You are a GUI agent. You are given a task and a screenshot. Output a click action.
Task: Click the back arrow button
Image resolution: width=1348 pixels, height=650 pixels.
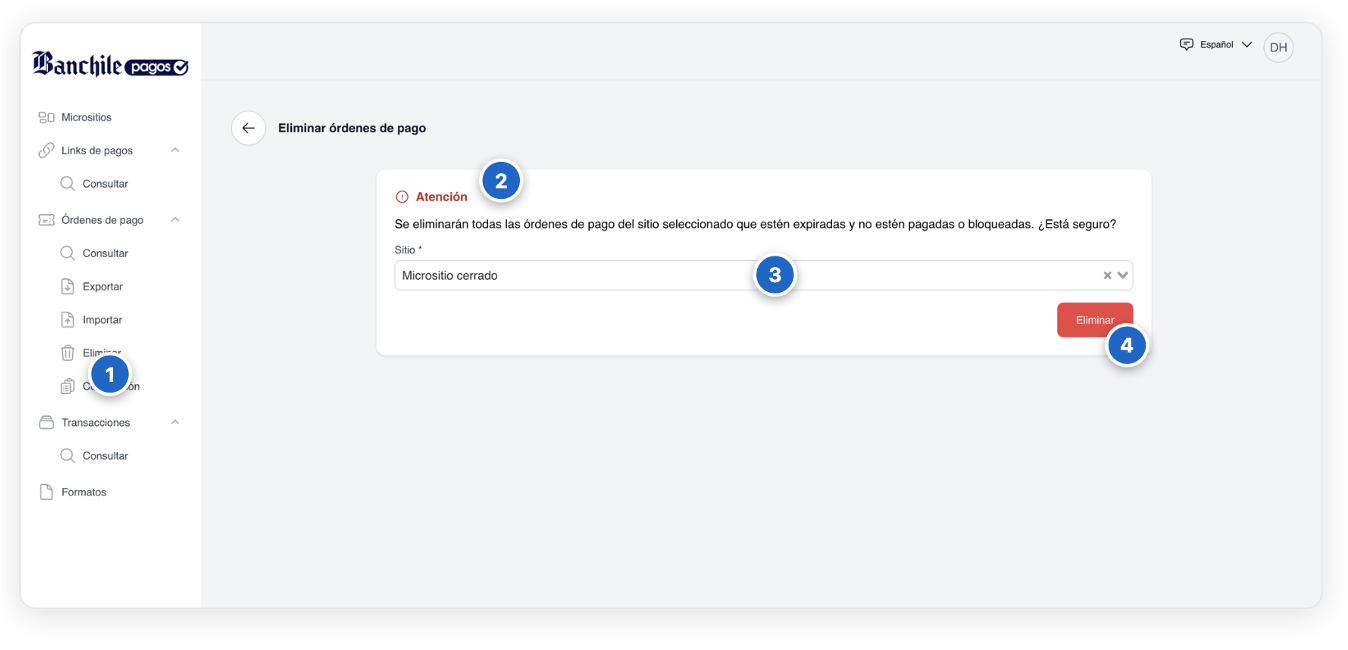coord(248,128)
